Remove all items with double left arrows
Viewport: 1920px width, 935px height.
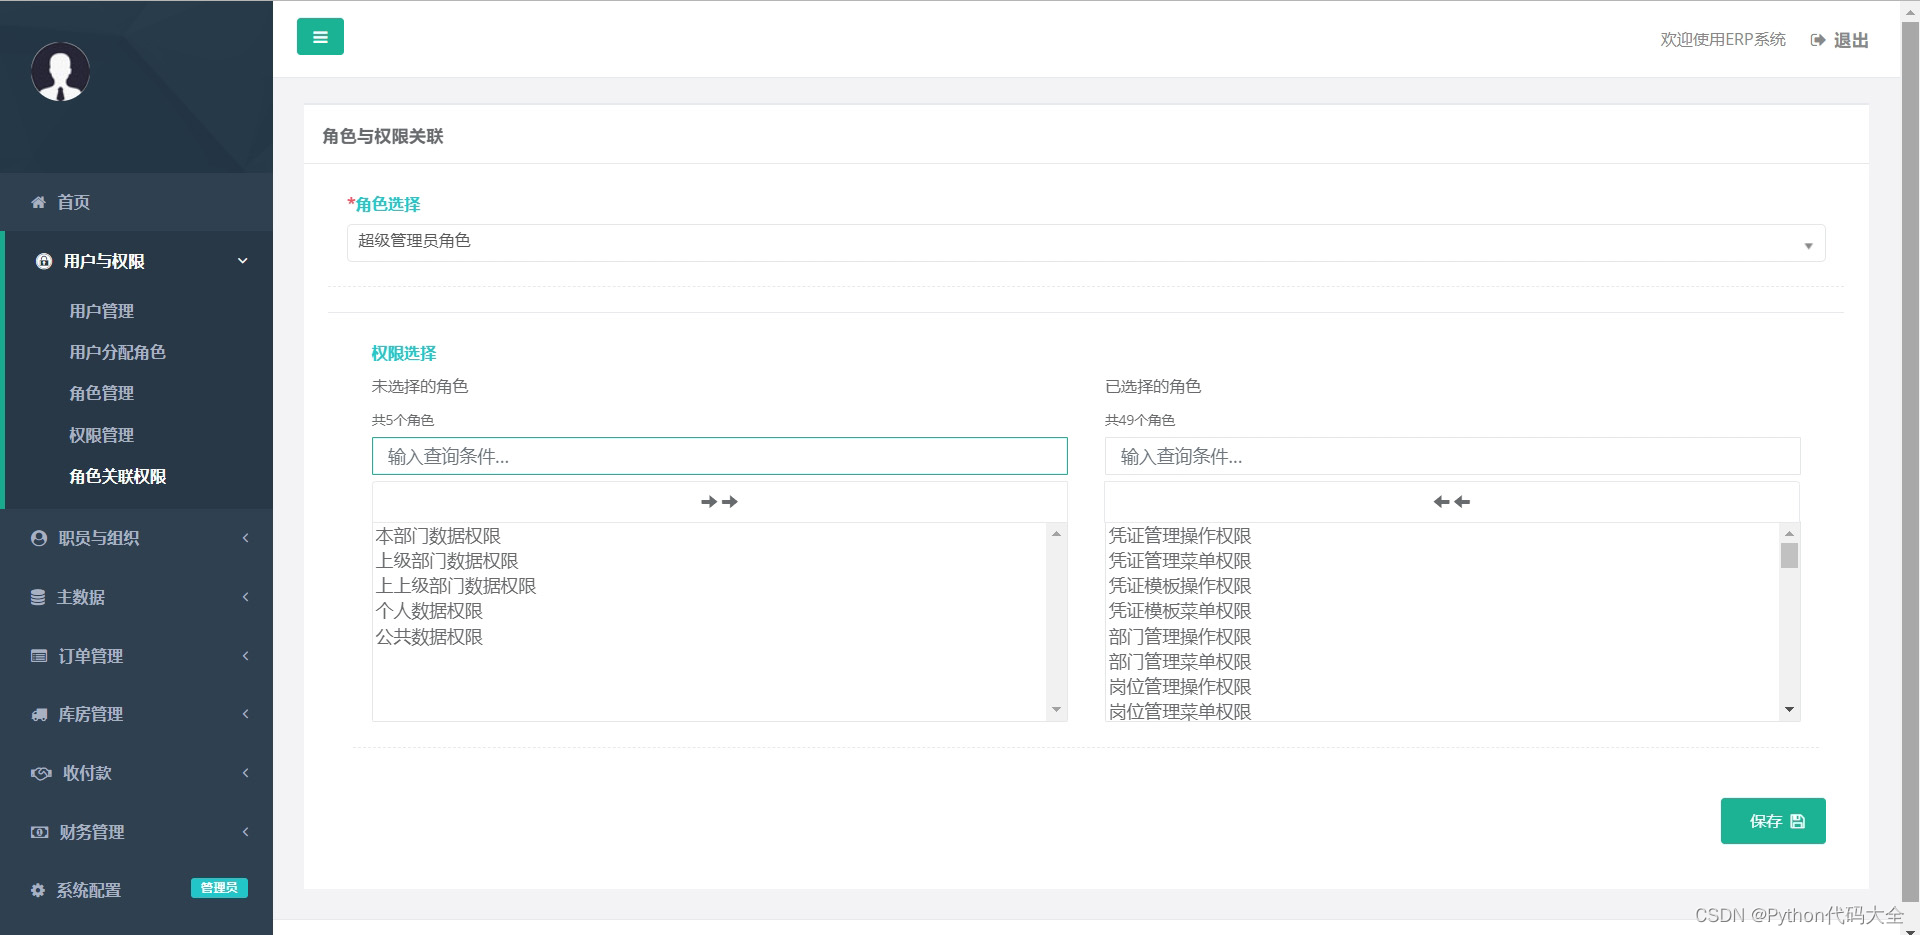tap(1452, 502)
